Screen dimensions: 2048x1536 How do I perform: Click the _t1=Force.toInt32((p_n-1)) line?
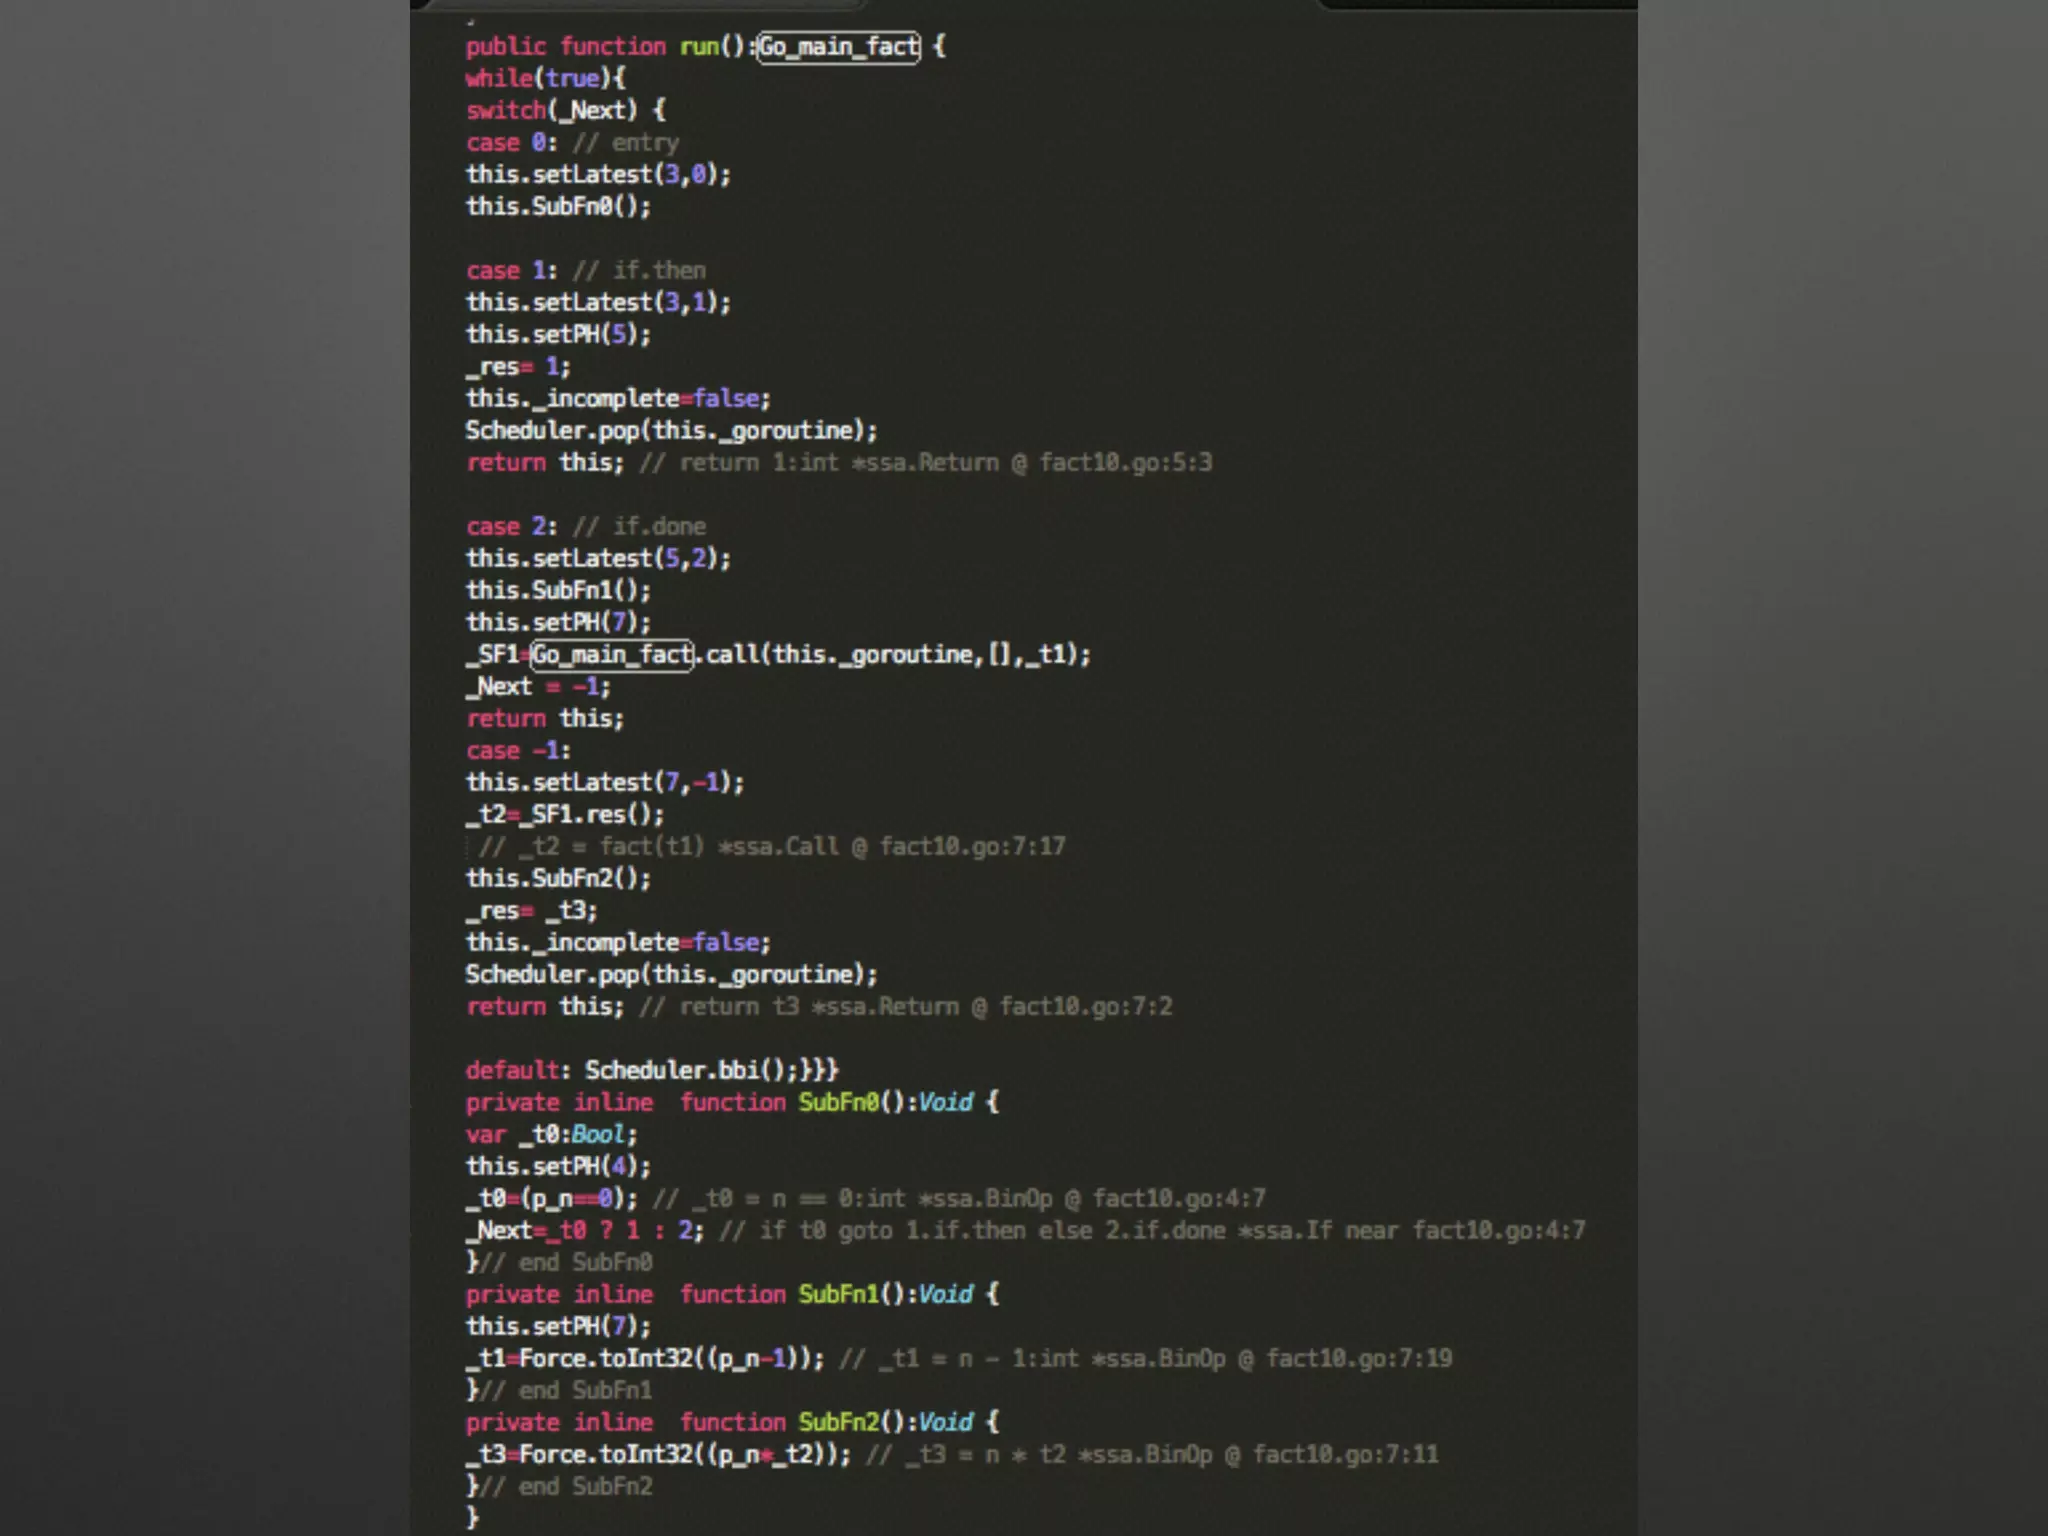pos(645,1358)
